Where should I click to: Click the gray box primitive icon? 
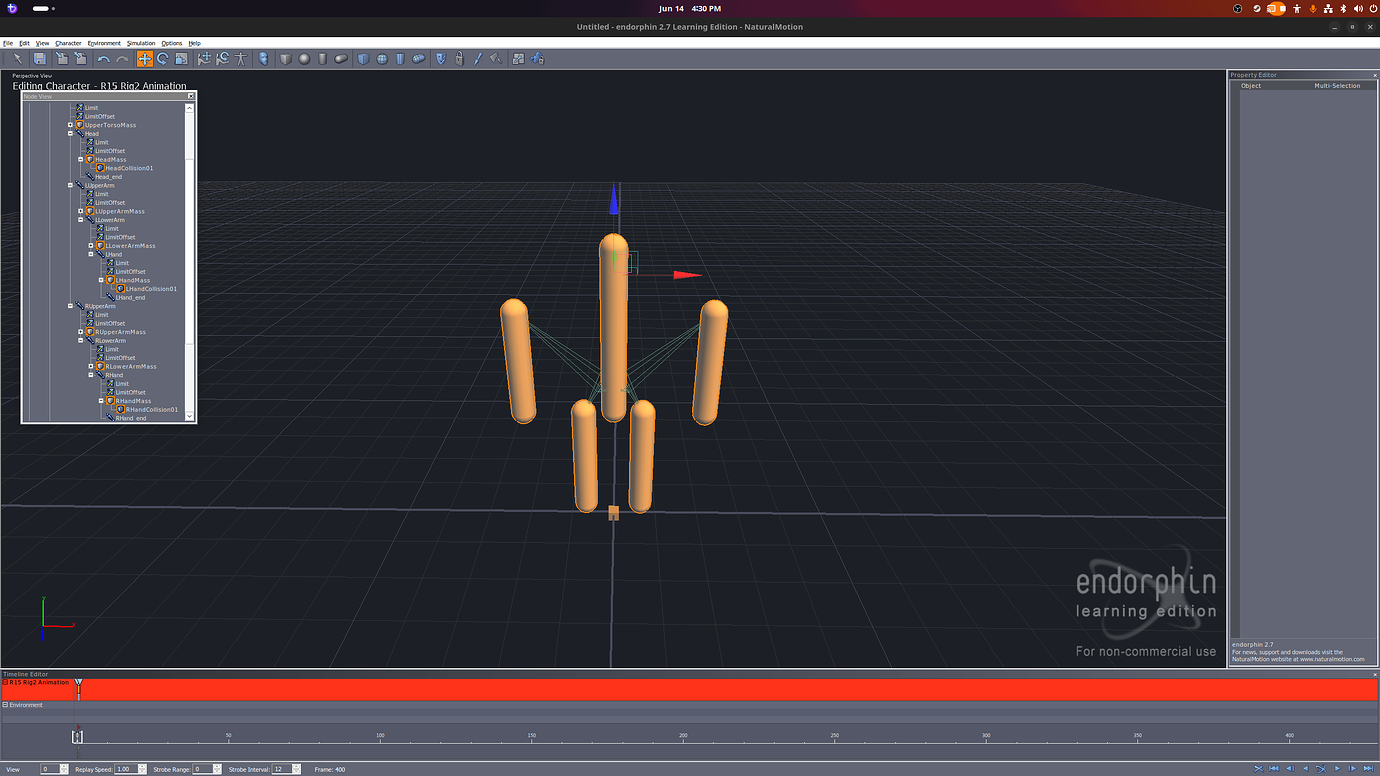(285, 59)
